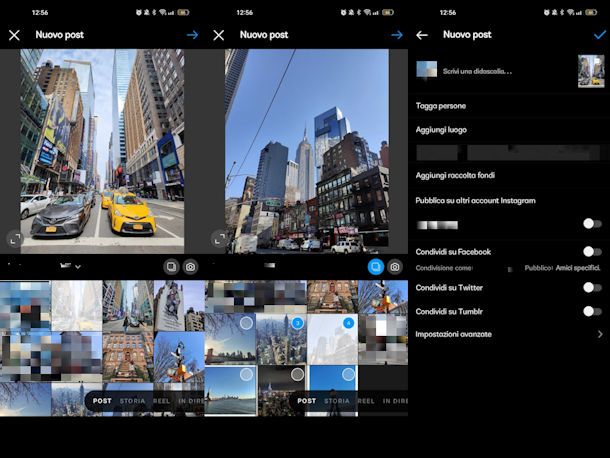Select STORIA tab in middle screen
610x458 pixels.
pyautogui.click(x=337, y=401)
